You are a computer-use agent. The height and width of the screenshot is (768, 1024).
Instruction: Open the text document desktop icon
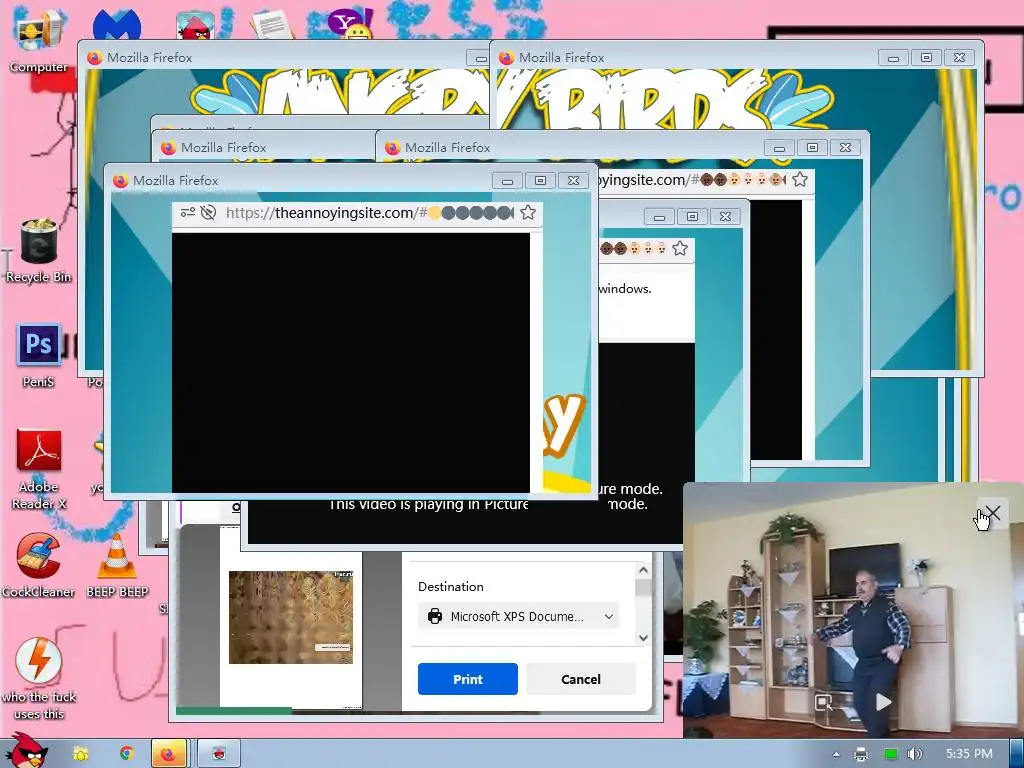tap(272, 25)
